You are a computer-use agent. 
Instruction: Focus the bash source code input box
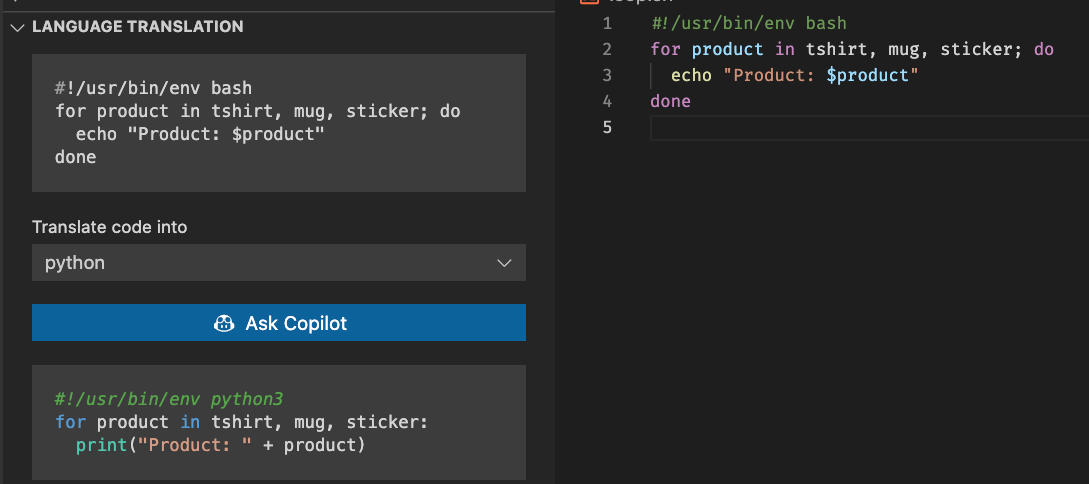coord(279,123)
